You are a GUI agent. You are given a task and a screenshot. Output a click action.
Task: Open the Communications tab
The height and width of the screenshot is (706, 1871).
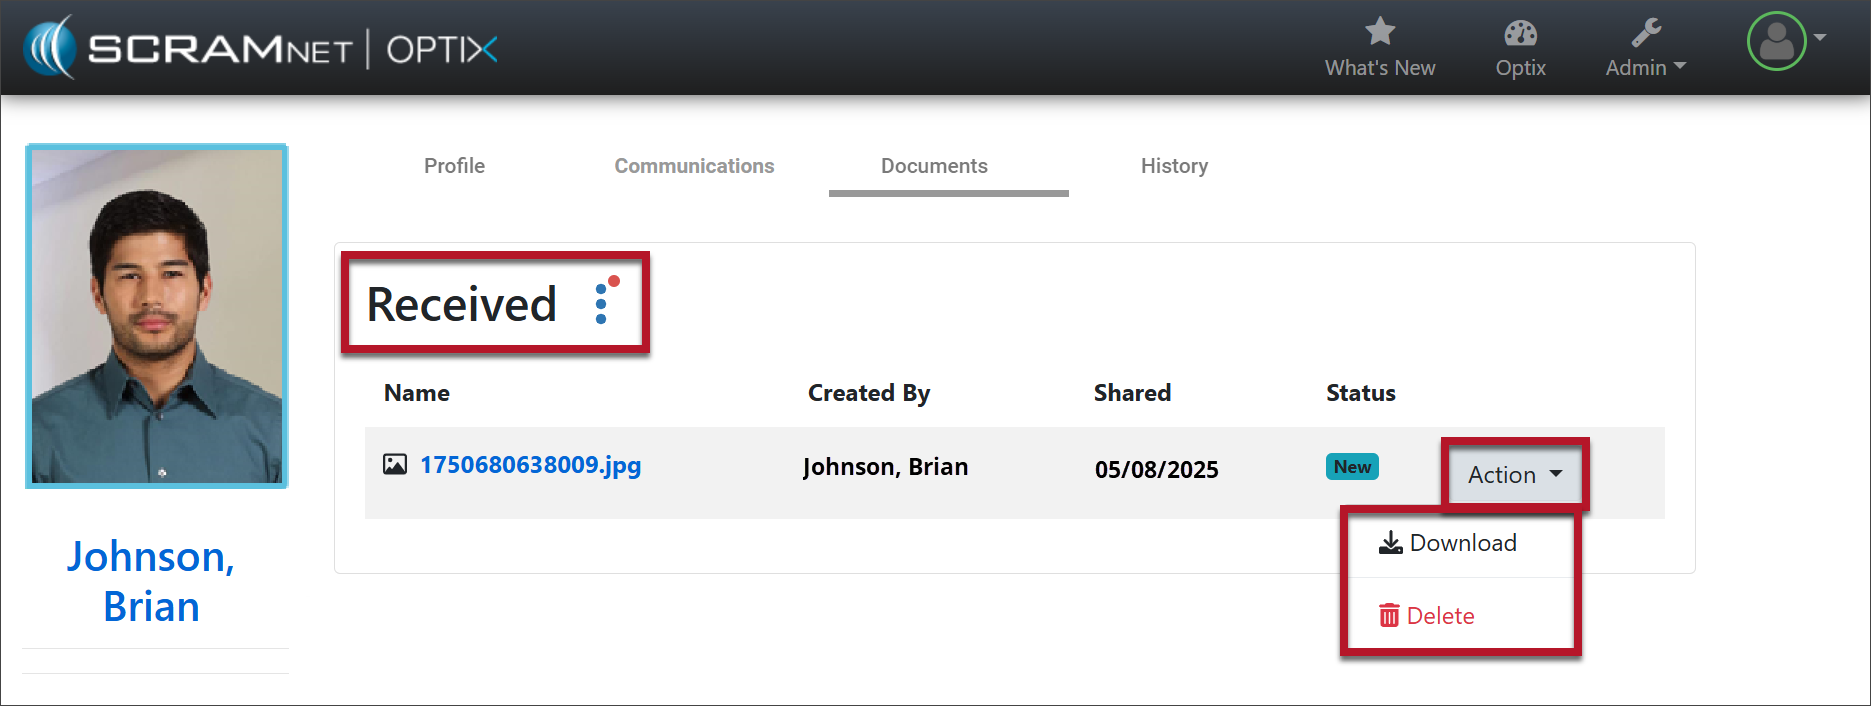(x=694, y=166)
